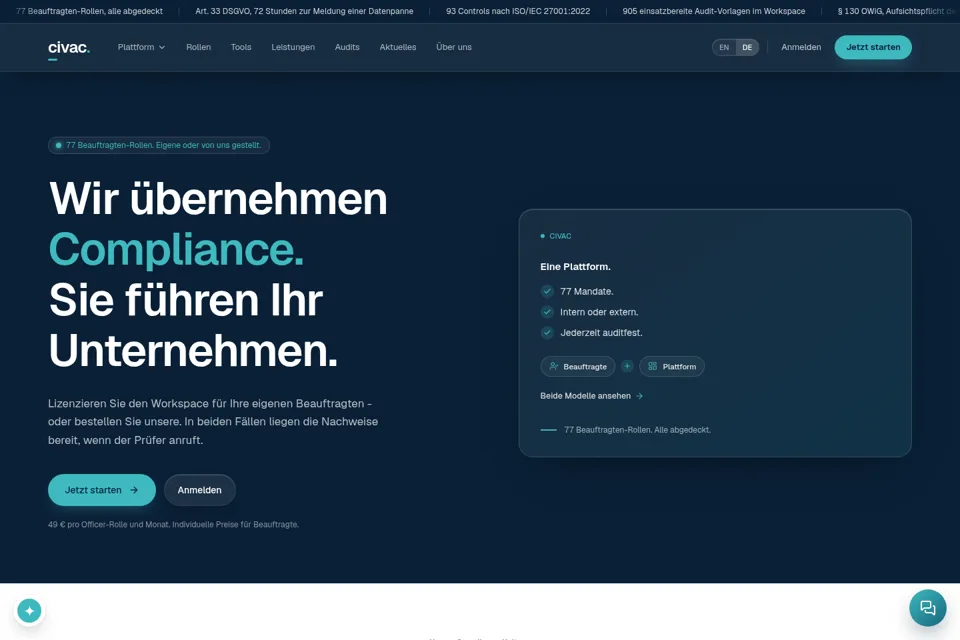Viewport: 960px width, 640px height.
Task: Click the checkmark beside 77 Mandate
Action: (547, 292)
